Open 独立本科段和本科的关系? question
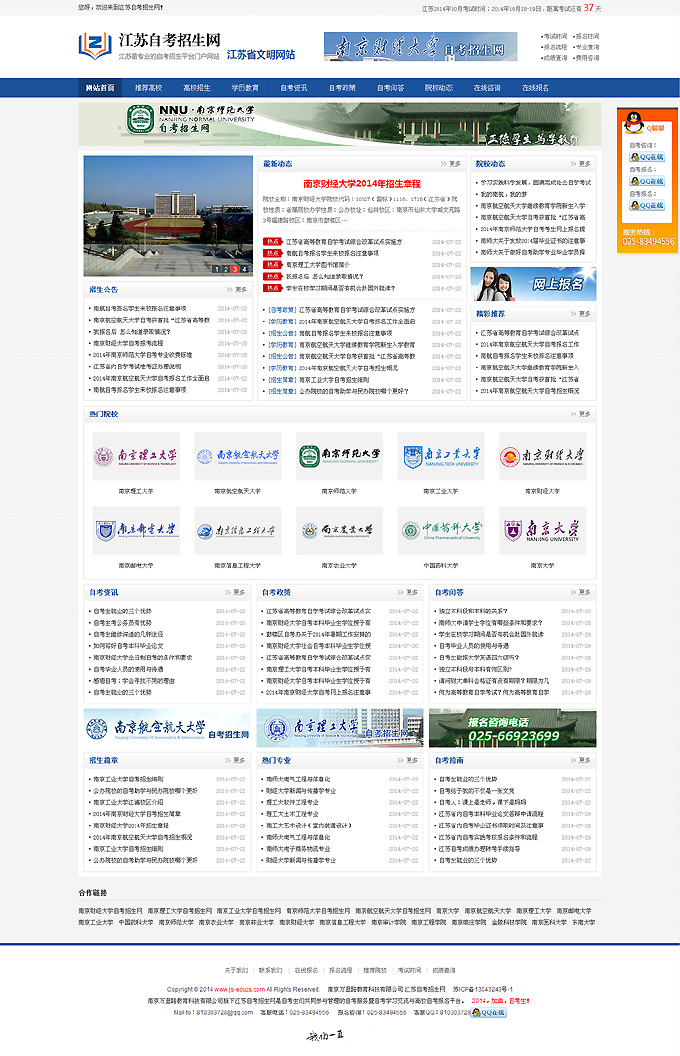This screenshot has width=680, height=1056. point(473,612)
